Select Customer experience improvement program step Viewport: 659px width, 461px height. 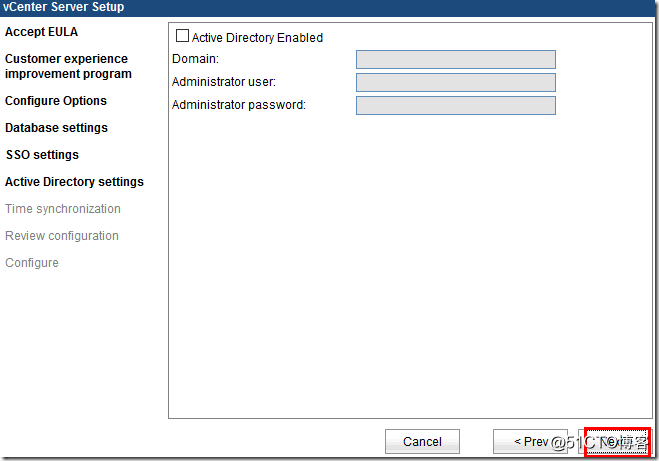[68, 66]
